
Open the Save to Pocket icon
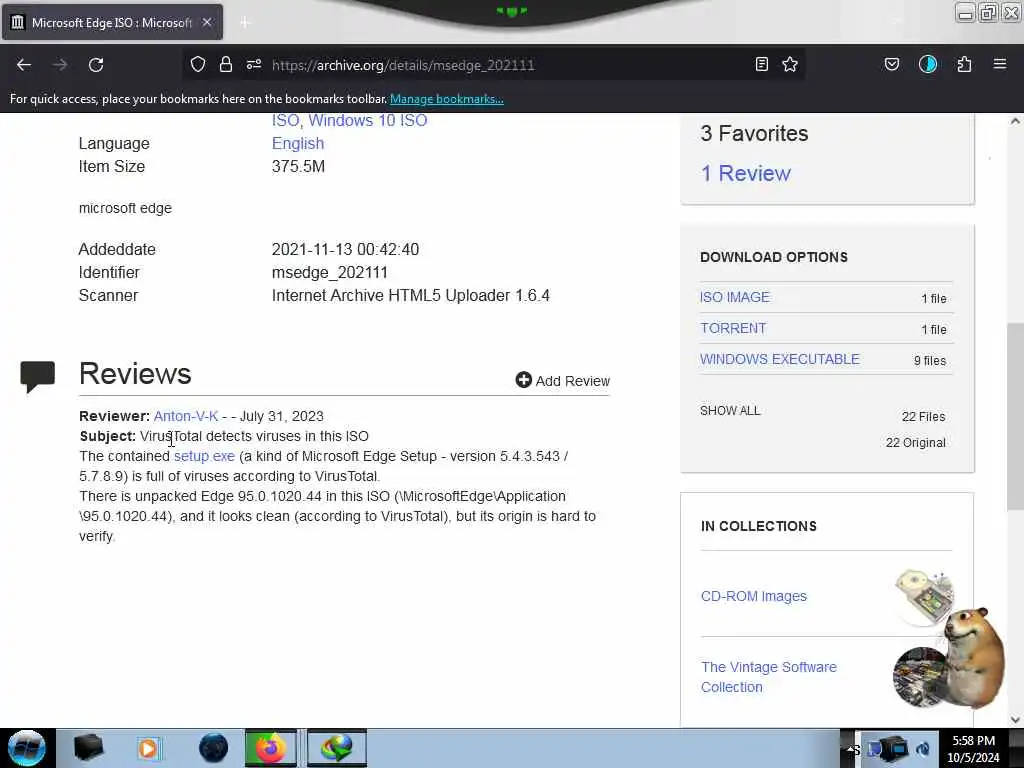tap(892, 64)
